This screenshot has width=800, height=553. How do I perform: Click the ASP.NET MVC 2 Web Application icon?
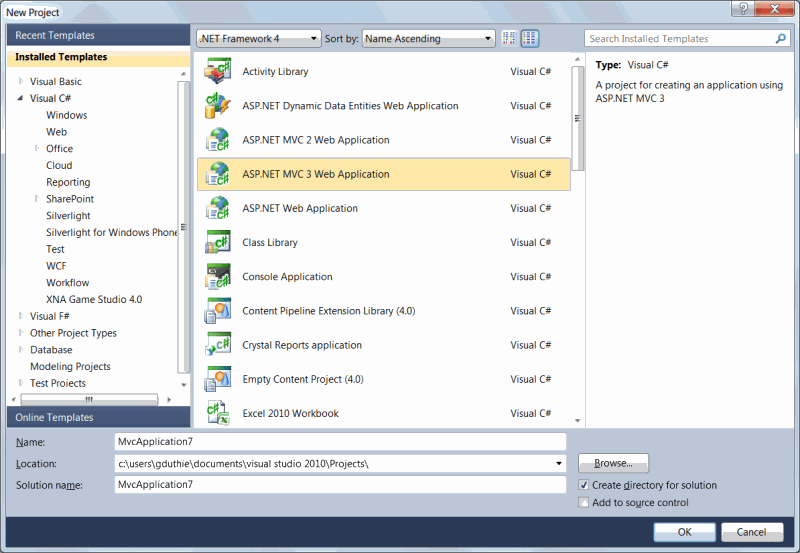click(218, 139)
